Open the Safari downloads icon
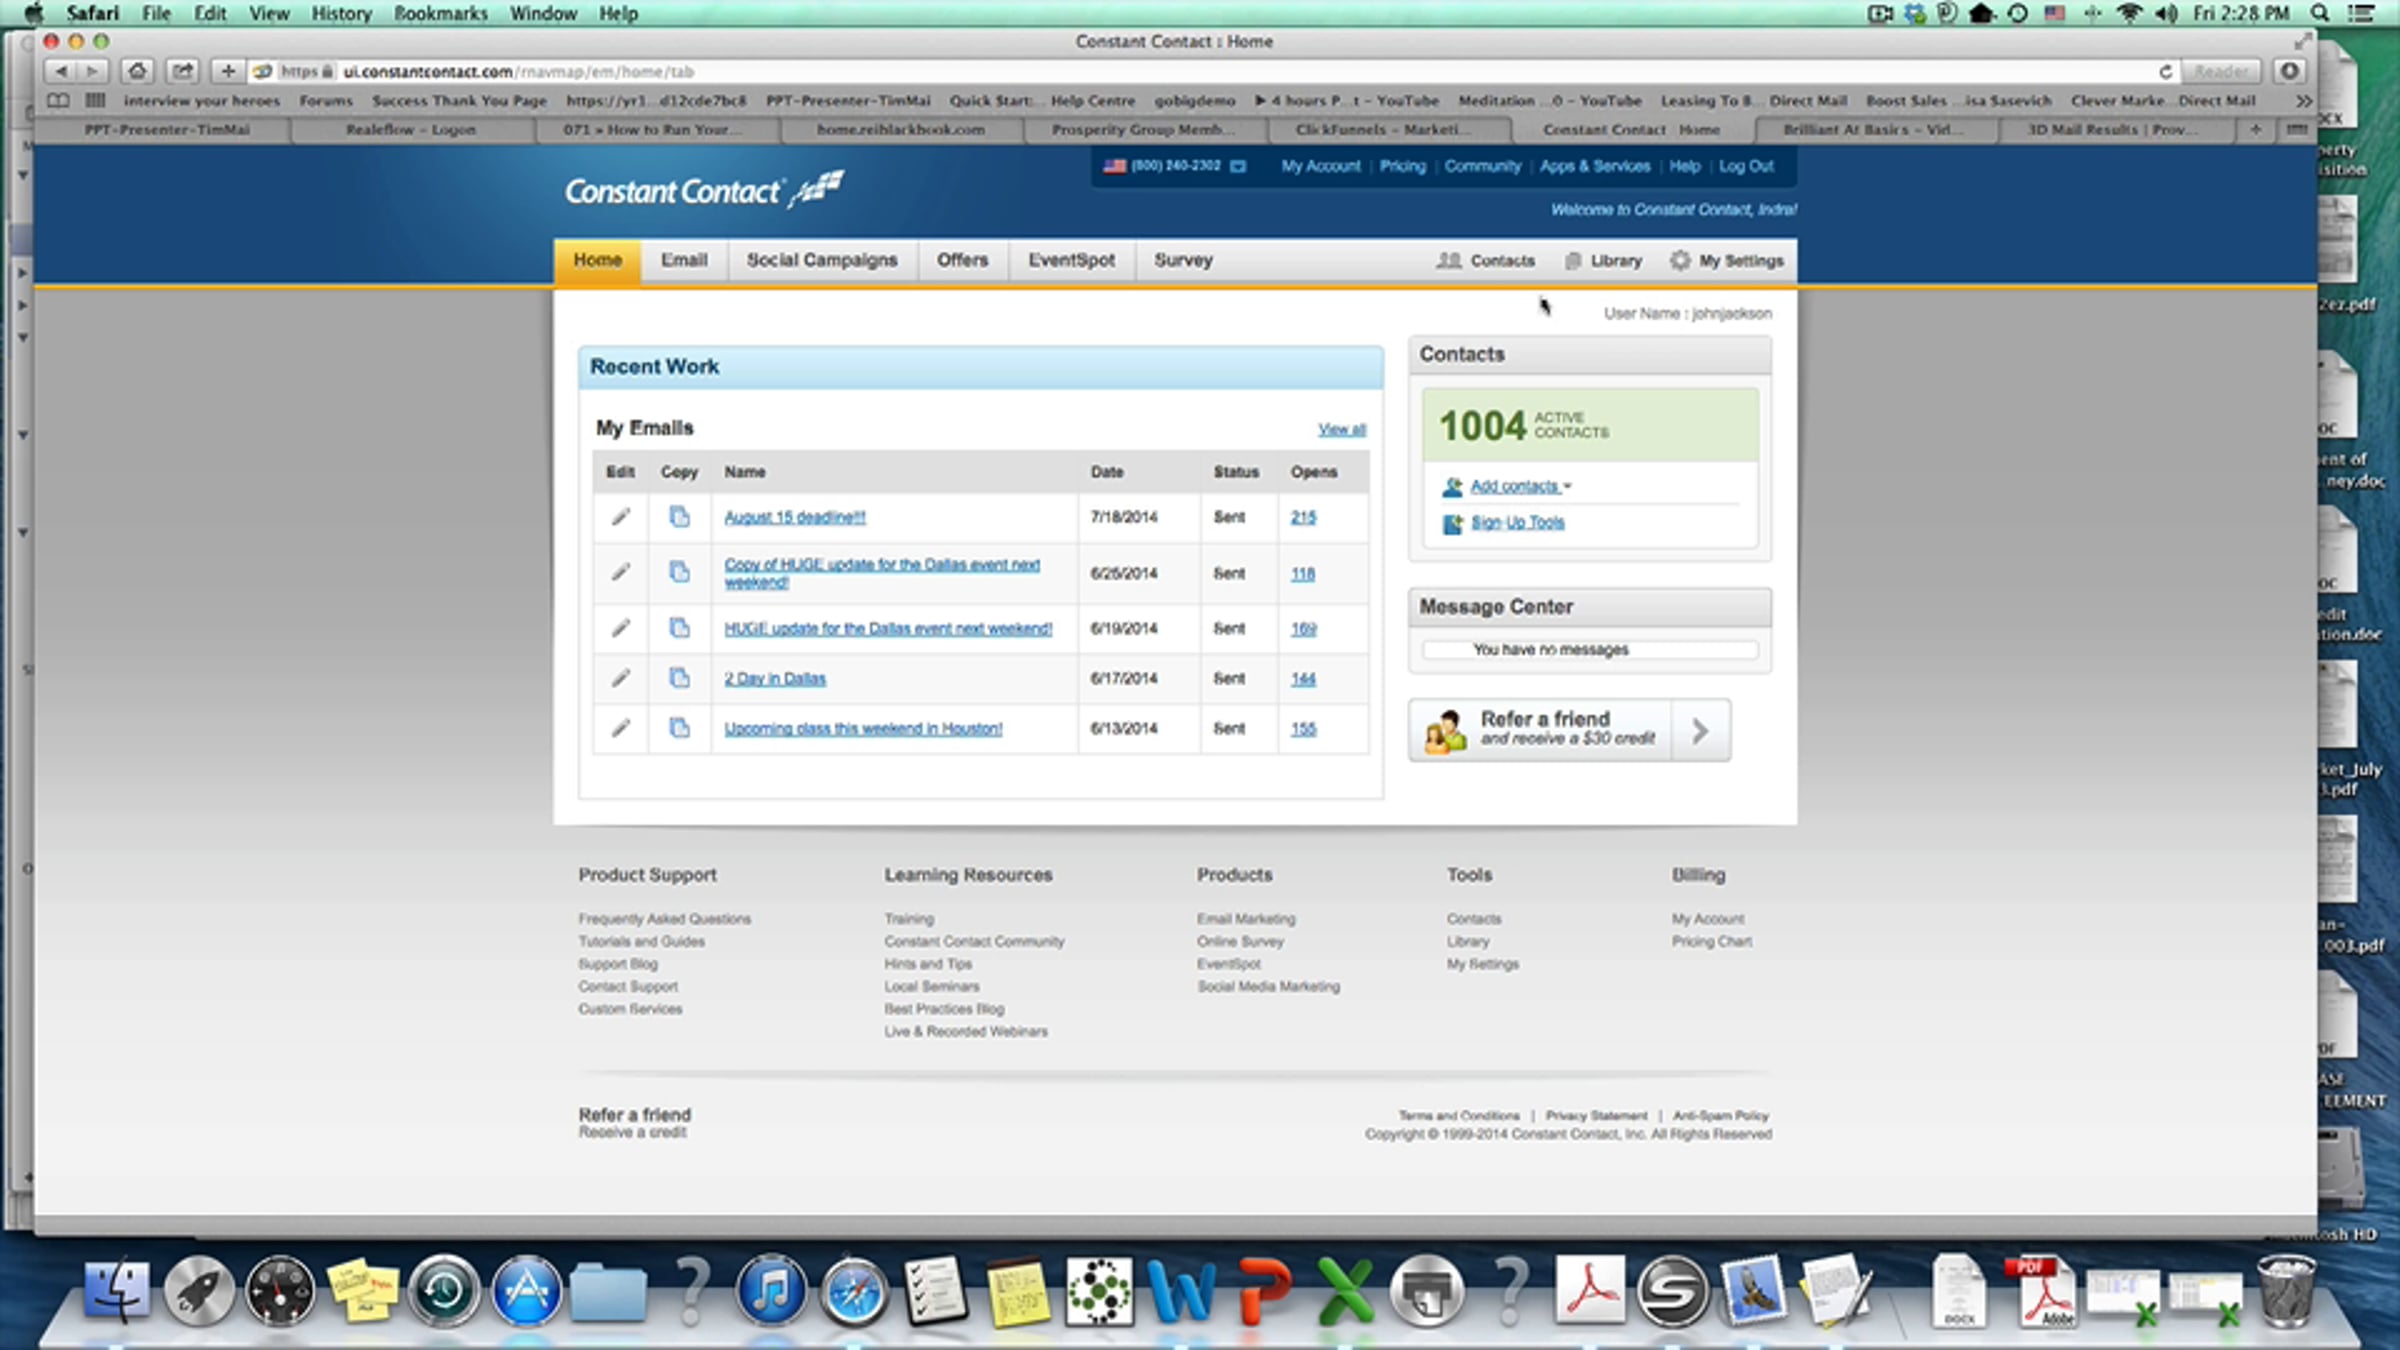 coord(2290,72)
